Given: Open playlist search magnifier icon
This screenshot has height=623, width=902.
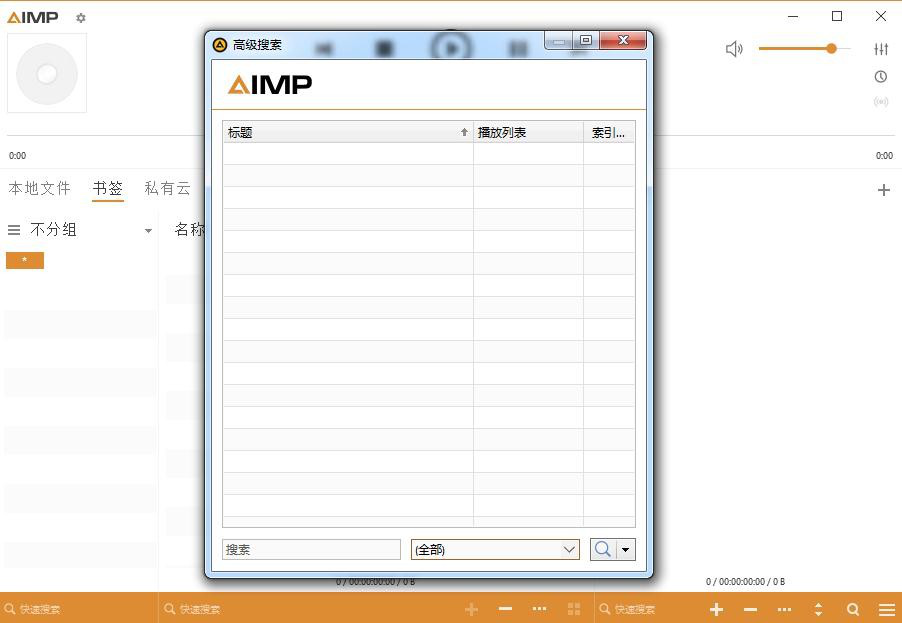Looking at the screenshot, I should pyautogui.click(x=853, y=609).
